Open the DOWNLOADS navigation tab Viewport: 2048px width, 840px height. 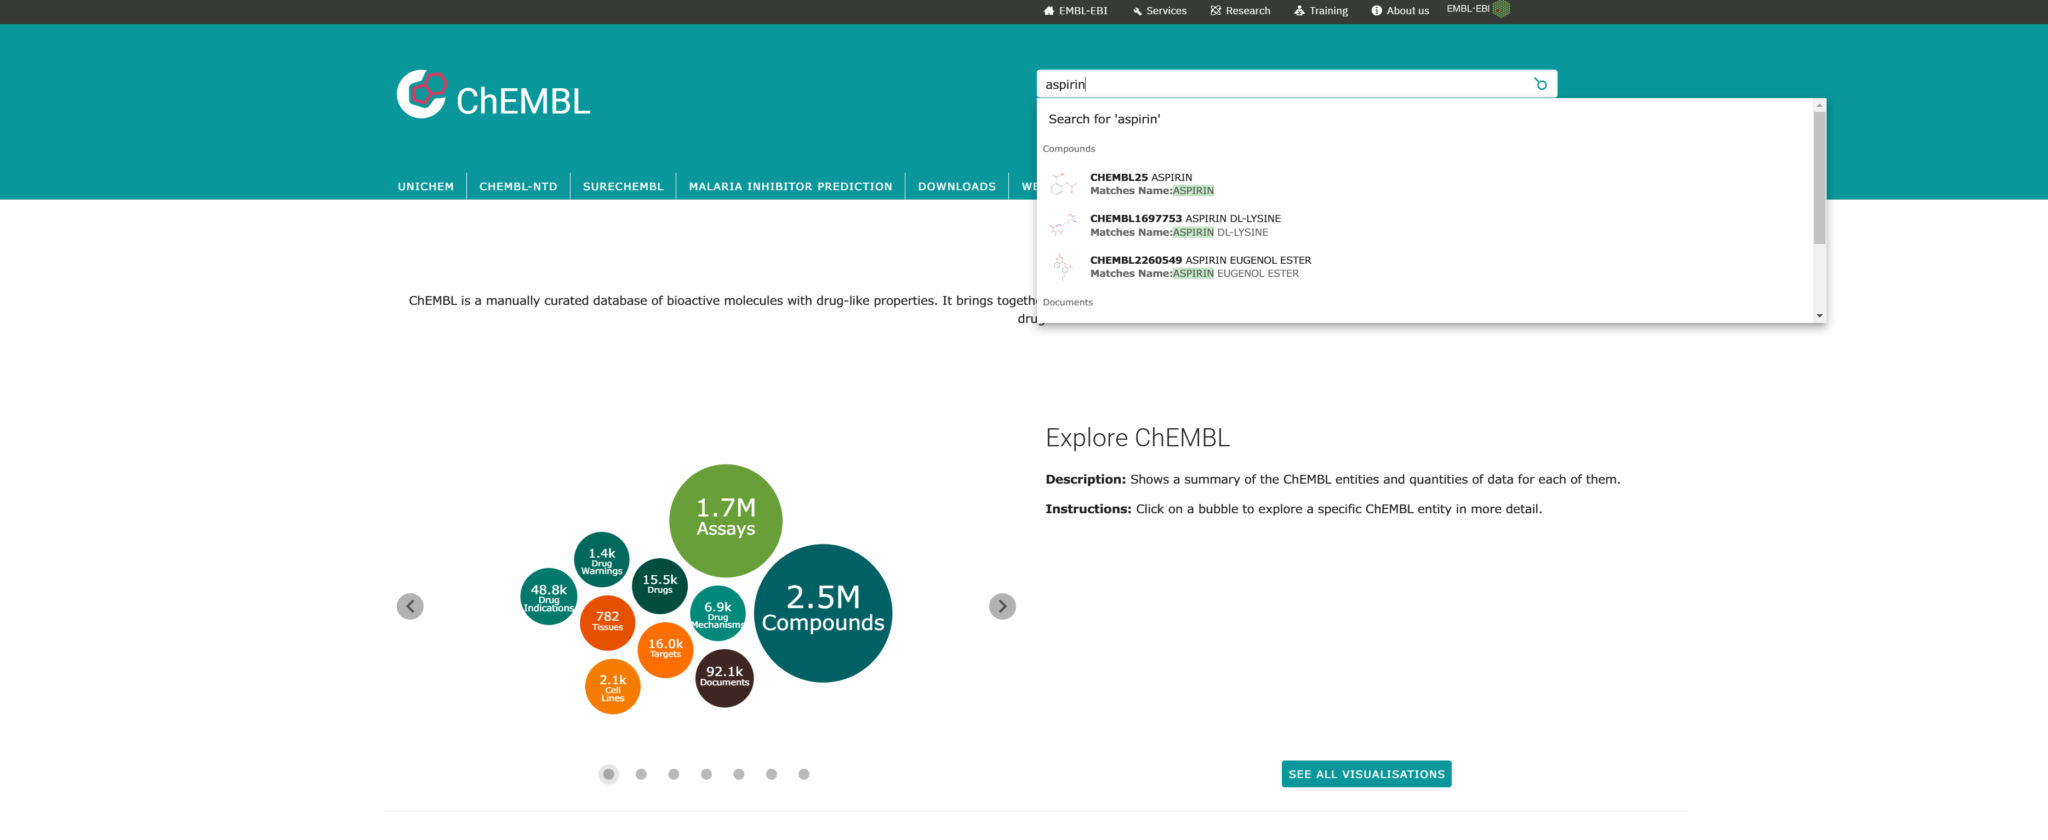click(956, 186)
